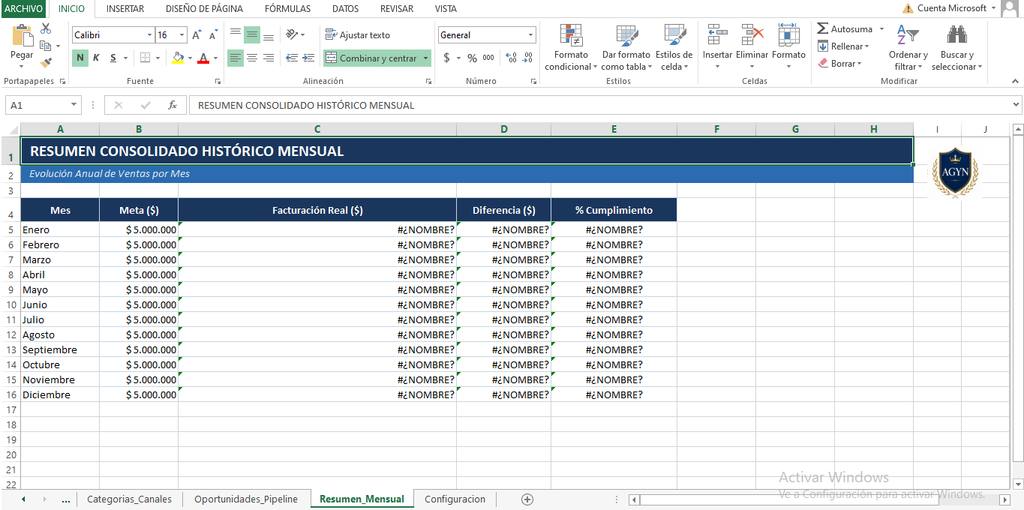Open the Borrar dropdown
1024x510 pixels.
point(840,63)
